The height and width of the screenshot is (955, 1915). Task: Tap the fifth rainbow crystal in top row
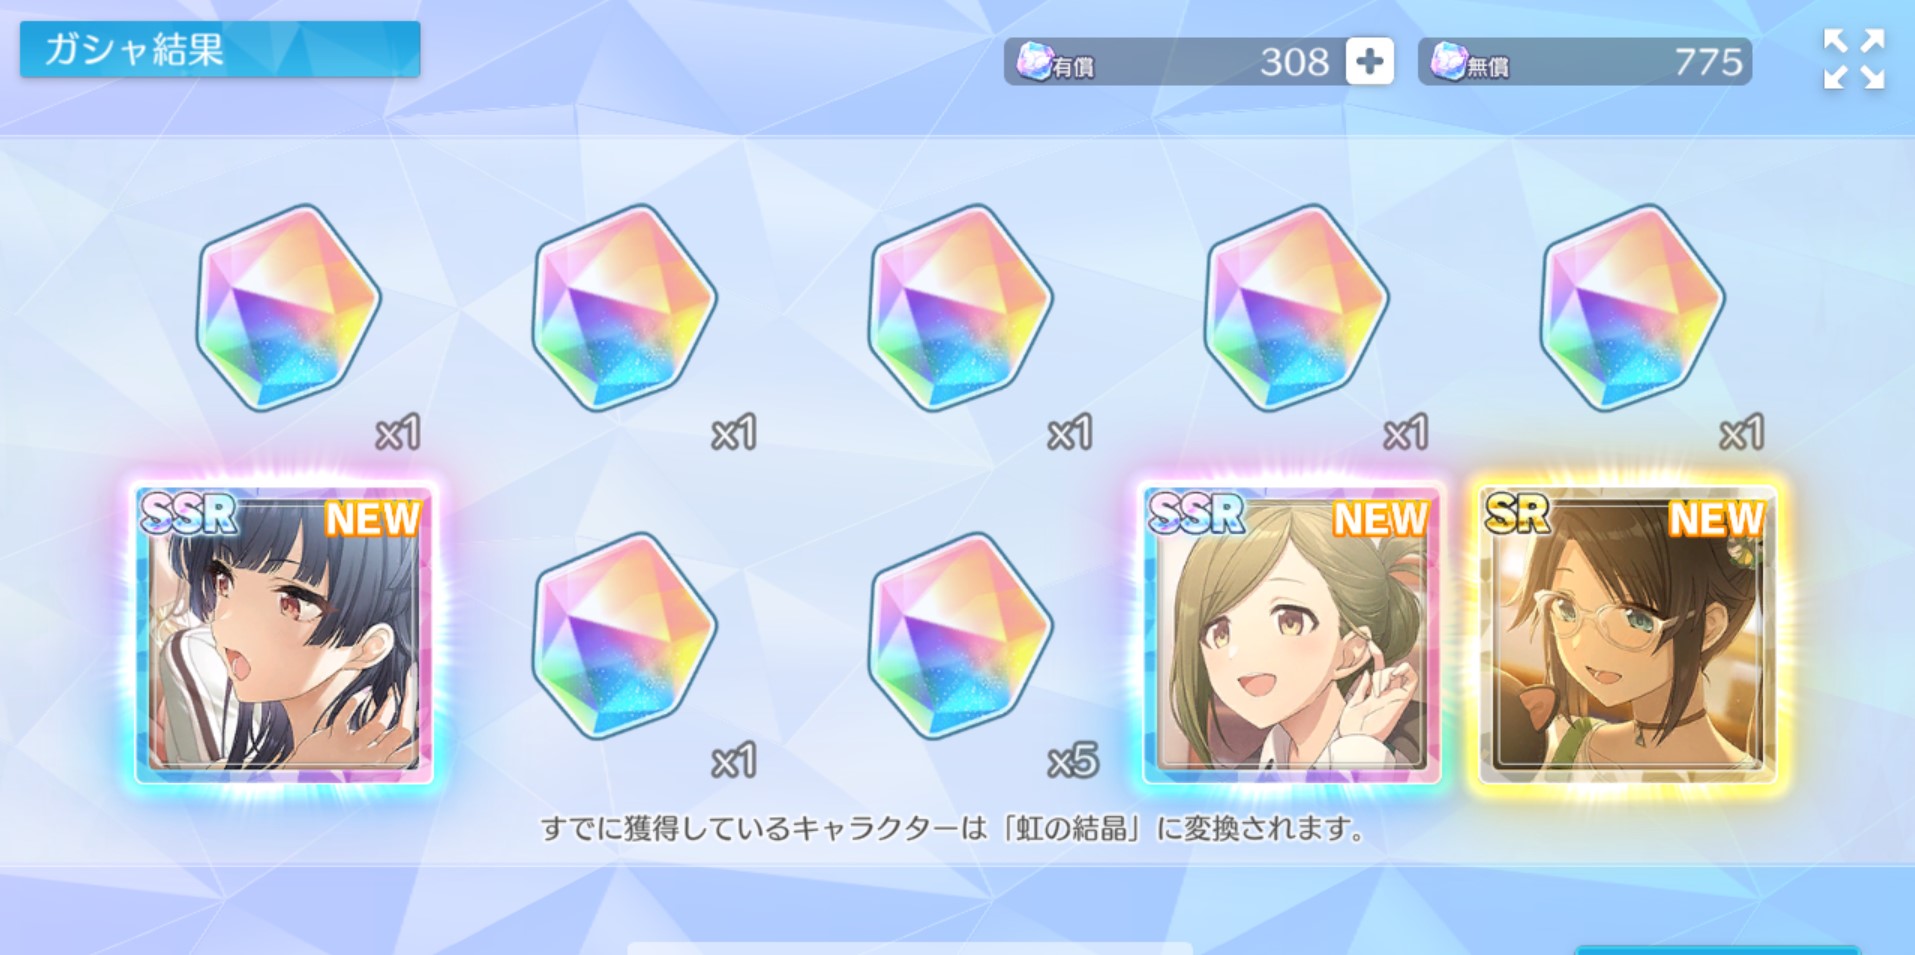[1633, 308]
